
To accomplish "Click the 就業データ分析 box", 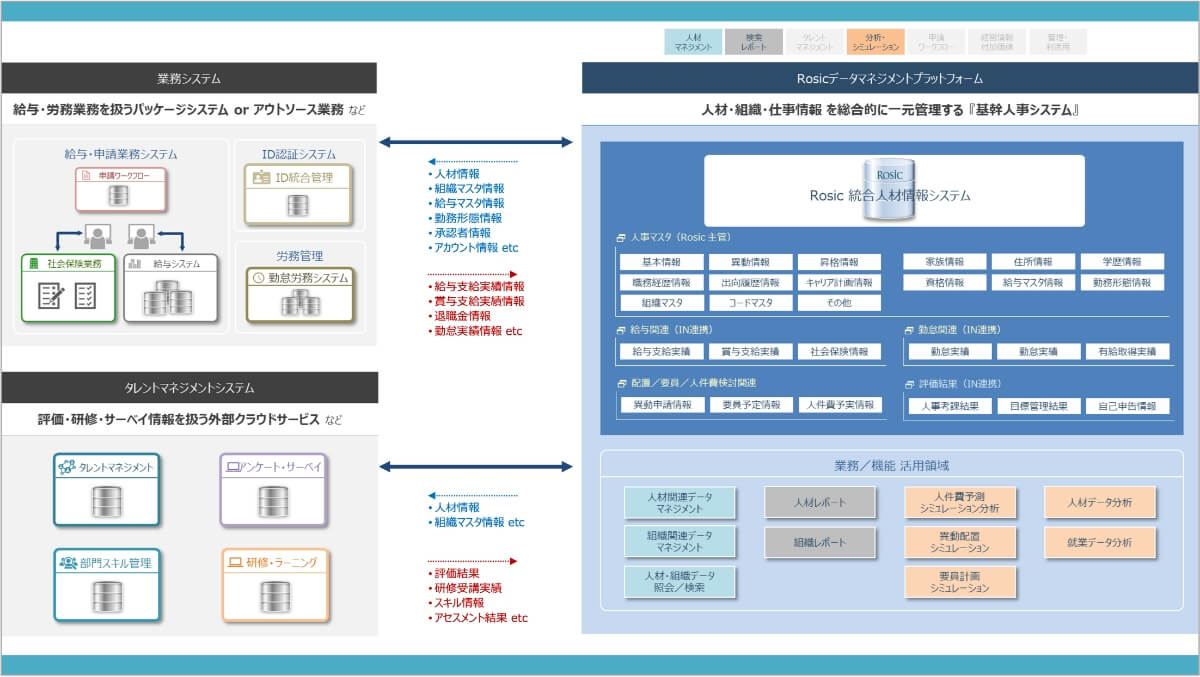I will pyautogui.click(x=1100, y=542).
